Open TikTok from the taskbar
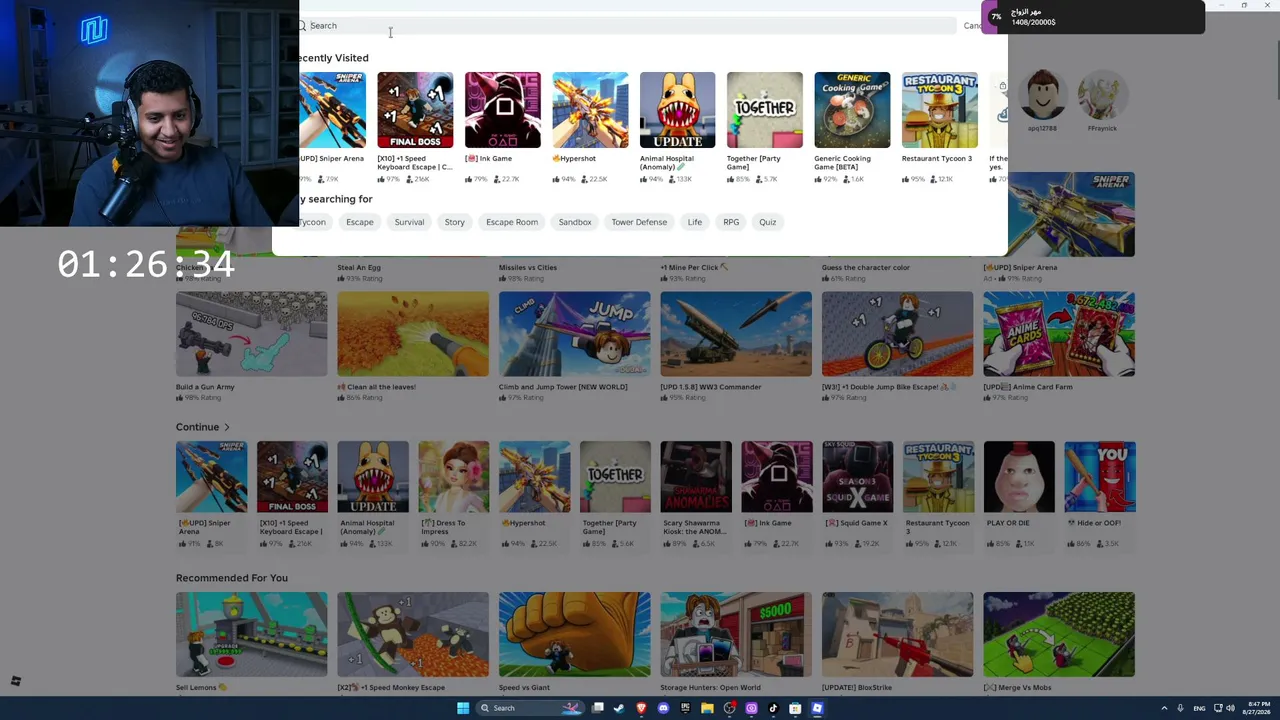This screenshot has height=720, width=1280. [x=773, y=708]
